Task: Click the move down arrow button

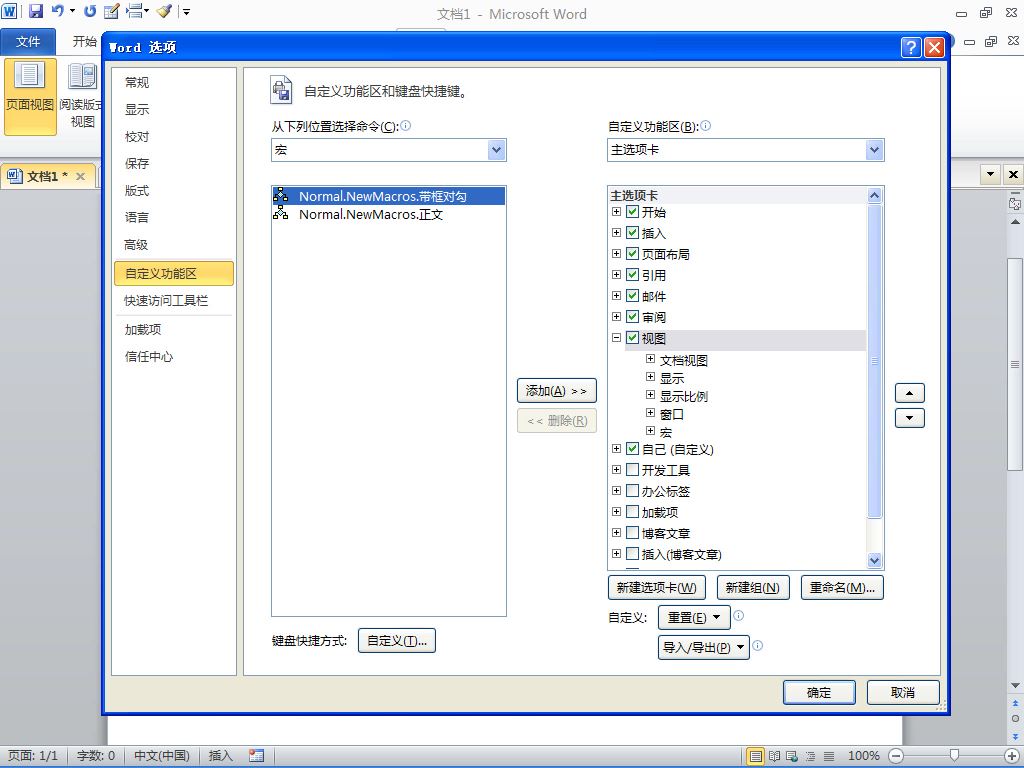Action: tap(910, 418)
